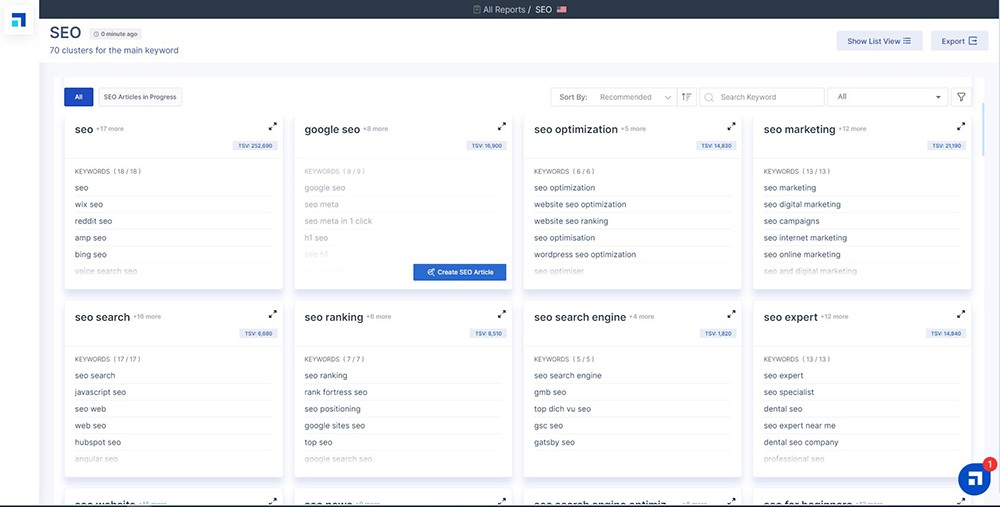The image size is (1000, 507).
Task: Open the filter funnel icon
Action: (961, 97)
